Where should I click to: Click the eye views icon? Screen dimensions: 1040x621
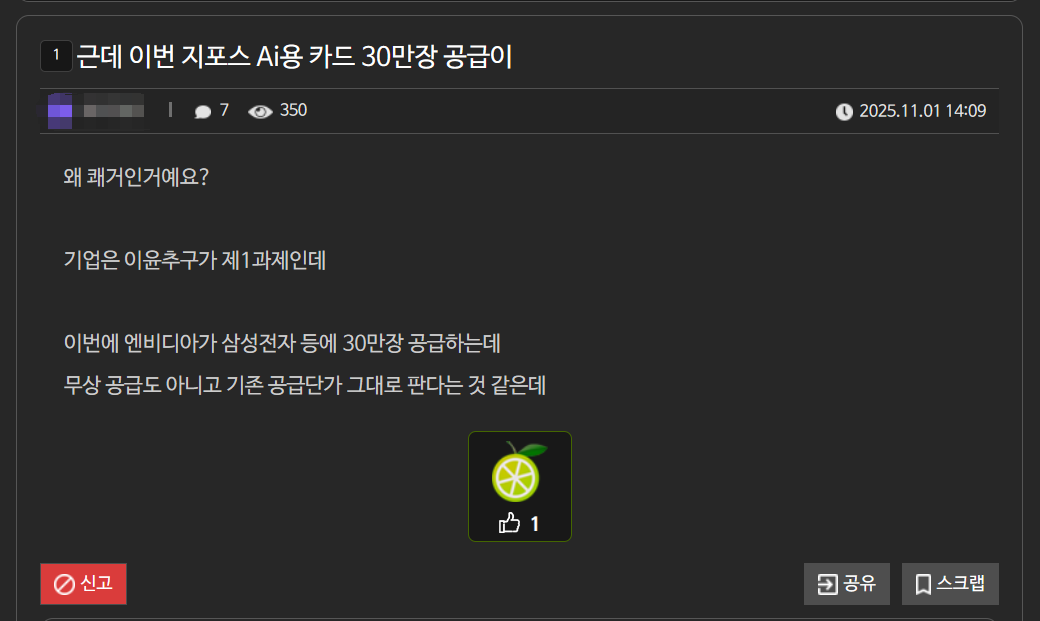coord(260,111)
